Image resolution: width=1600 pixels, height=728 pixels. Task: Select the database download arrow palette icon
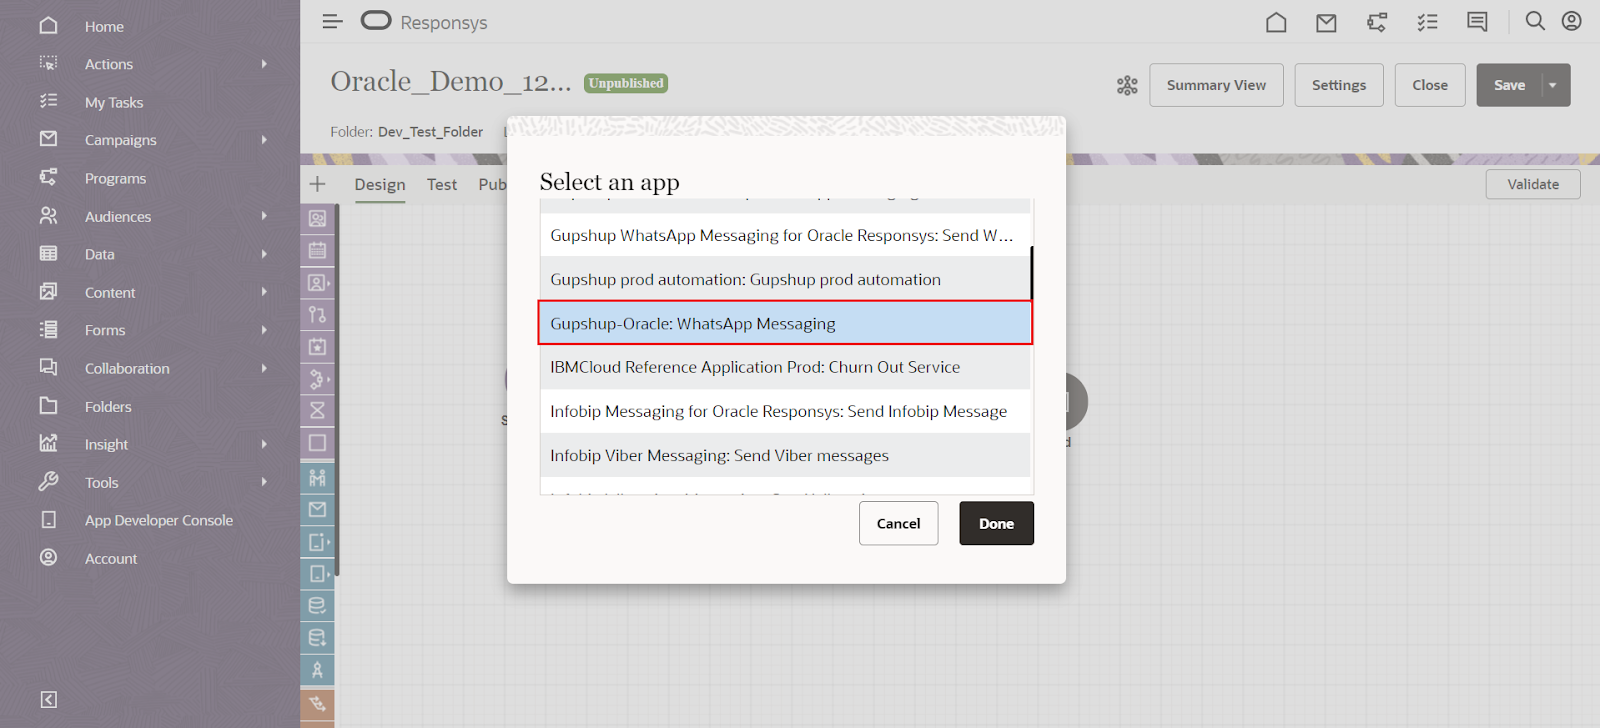[317, 637]
